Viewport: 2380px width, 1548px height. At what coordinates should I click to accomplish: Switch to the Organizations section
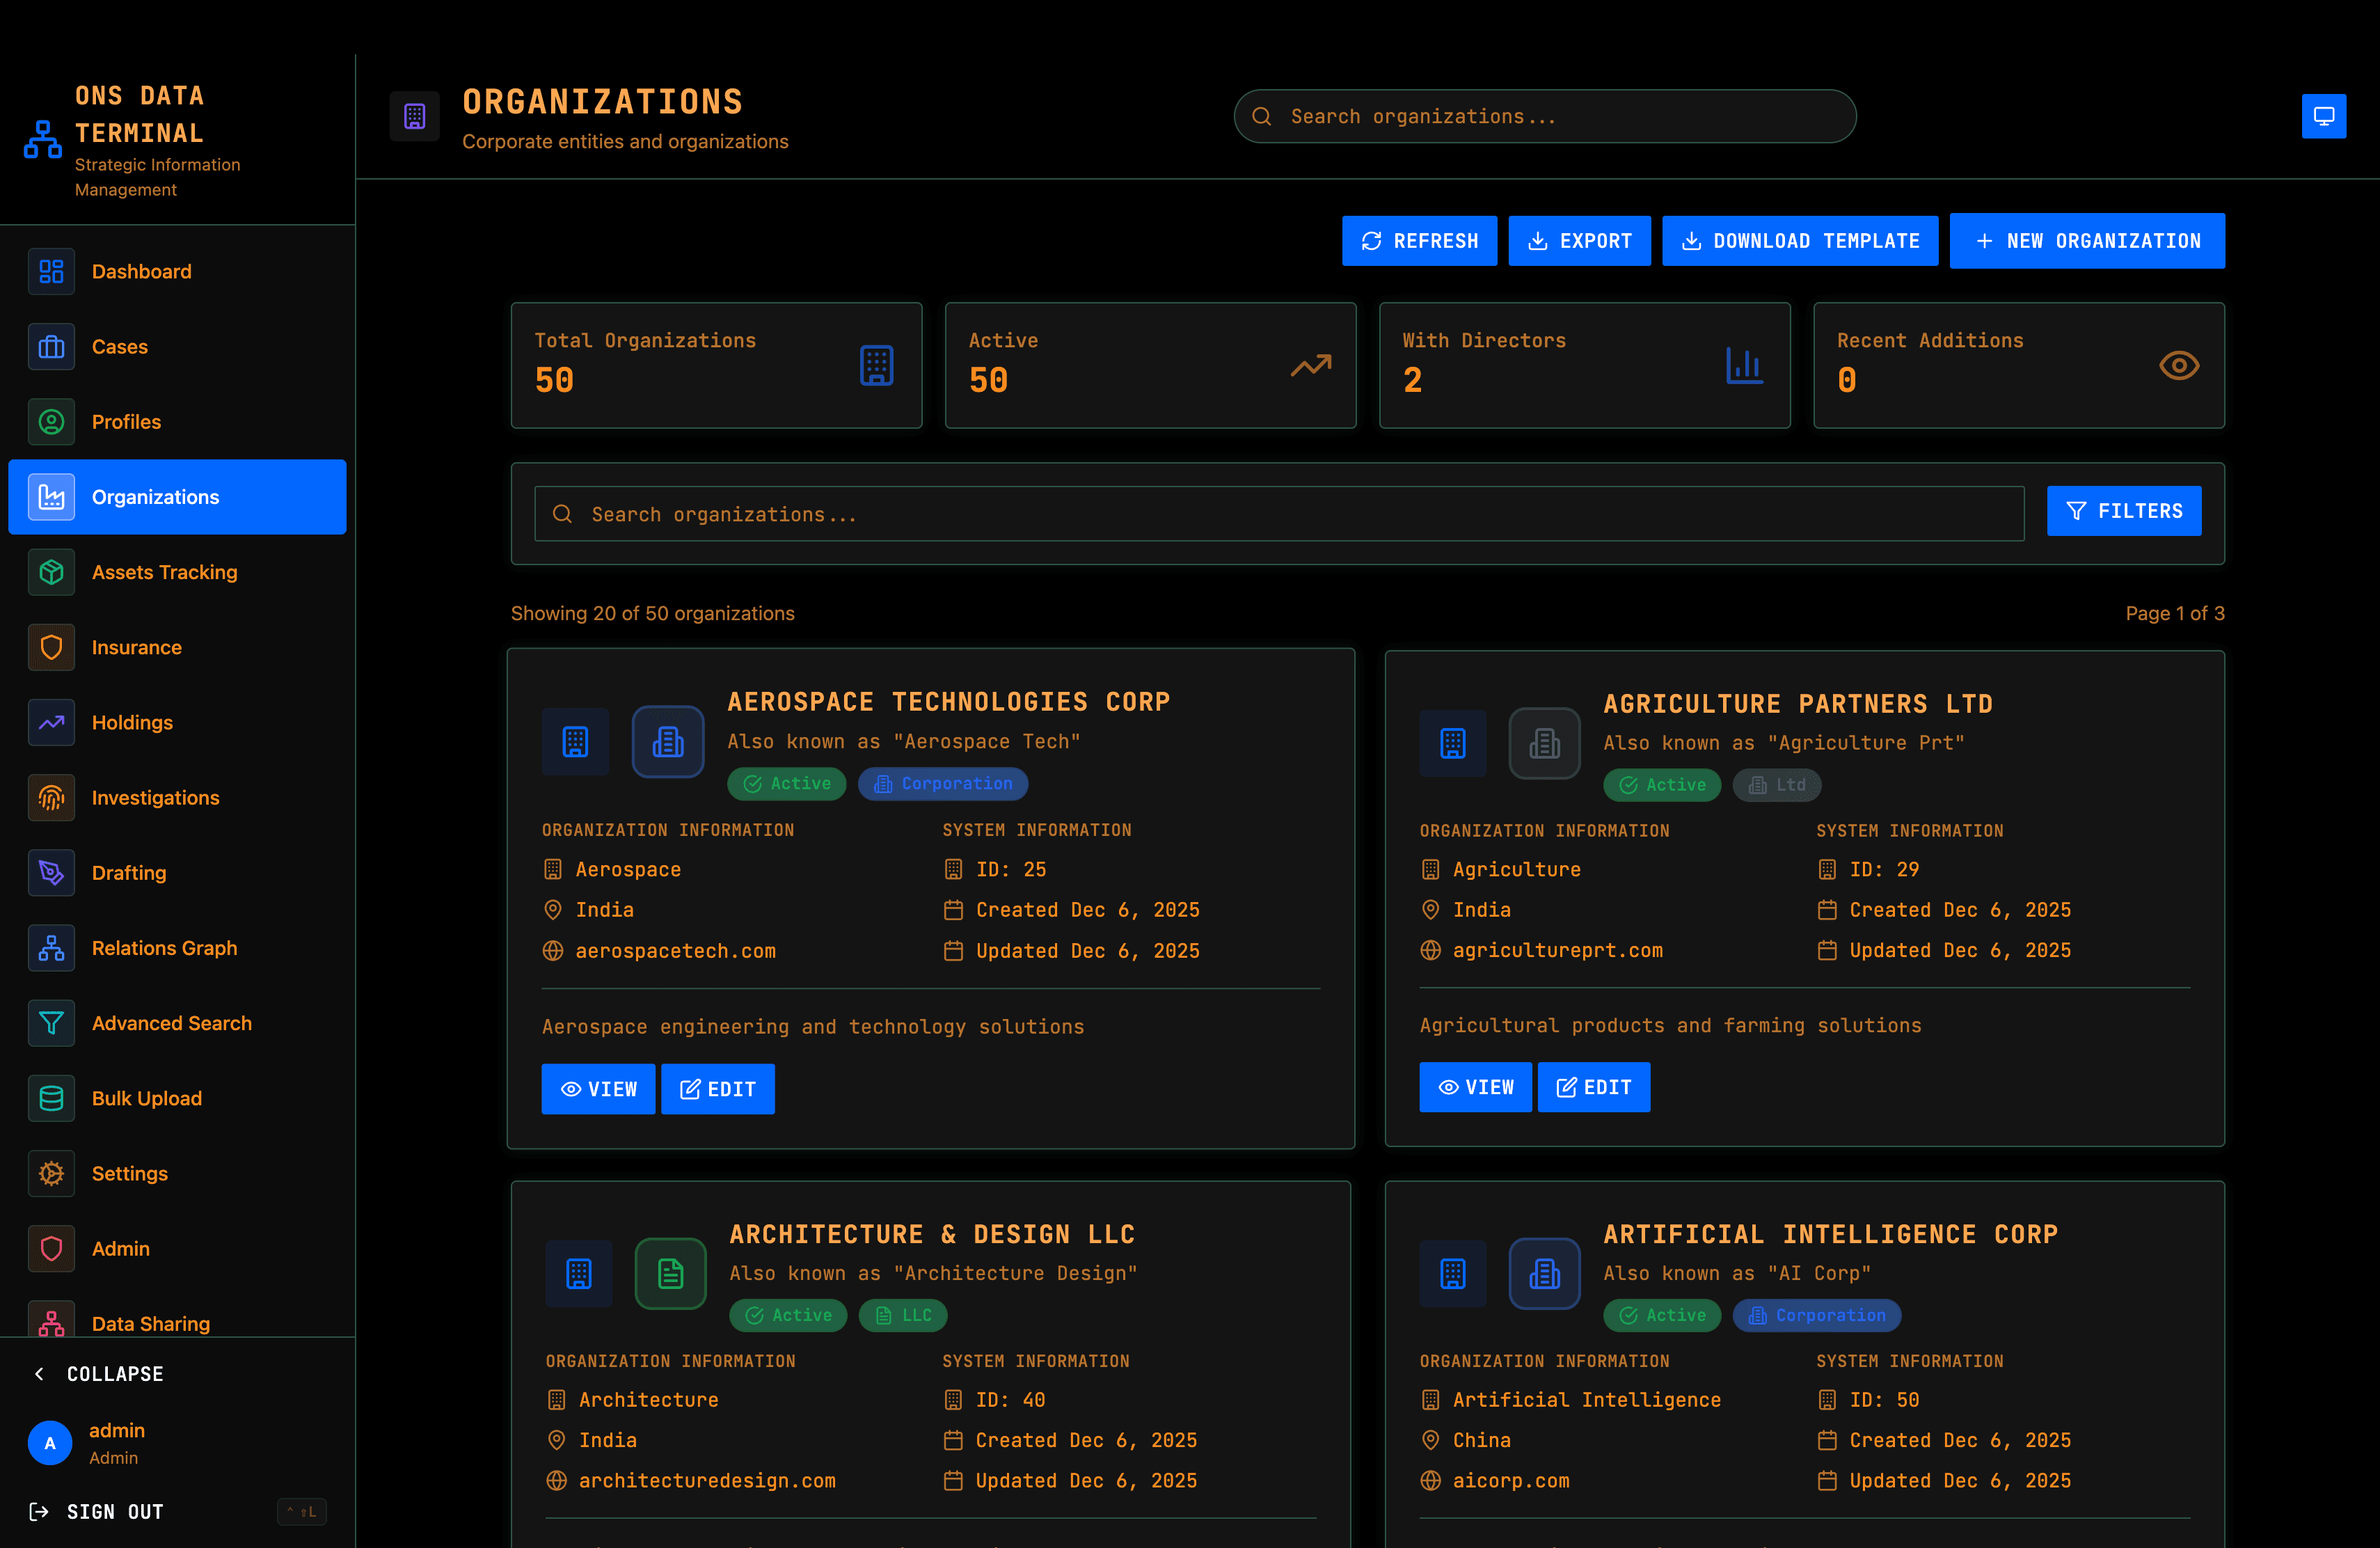(x=156, y=497)
